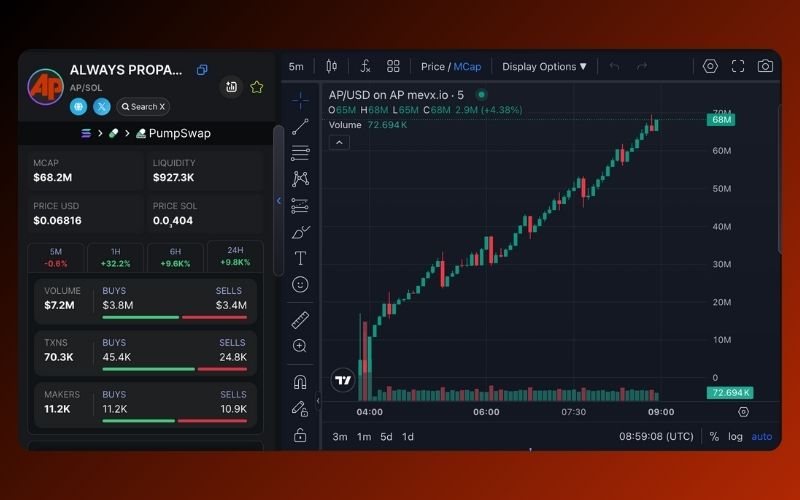The height and width of the screenshot is (500, 800).
Task: Select the 1H timeframe stat tab
Action: click(x=115, y=257)
